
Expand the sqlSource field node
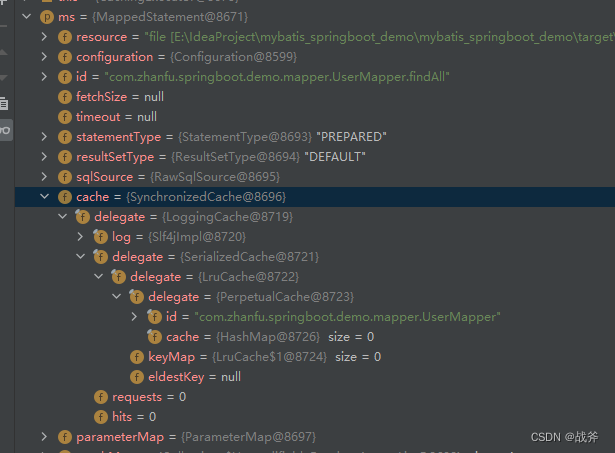pyautogui.click(x=44, y=177)
